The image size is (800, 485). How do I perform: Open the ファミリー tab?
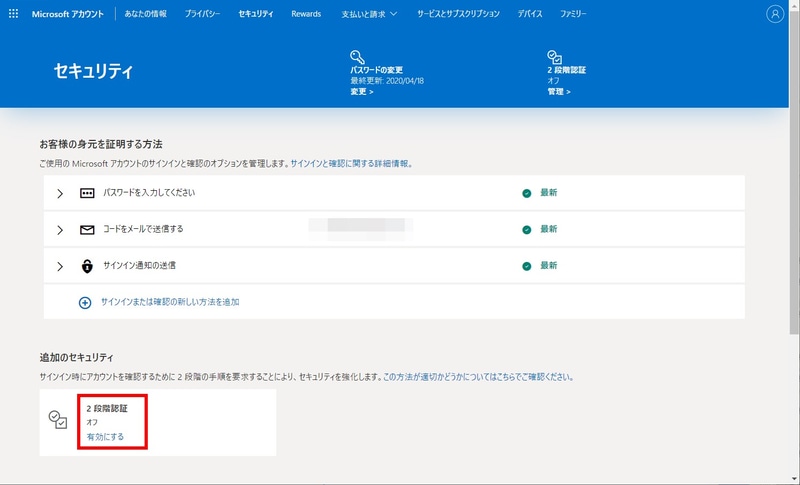573,14
